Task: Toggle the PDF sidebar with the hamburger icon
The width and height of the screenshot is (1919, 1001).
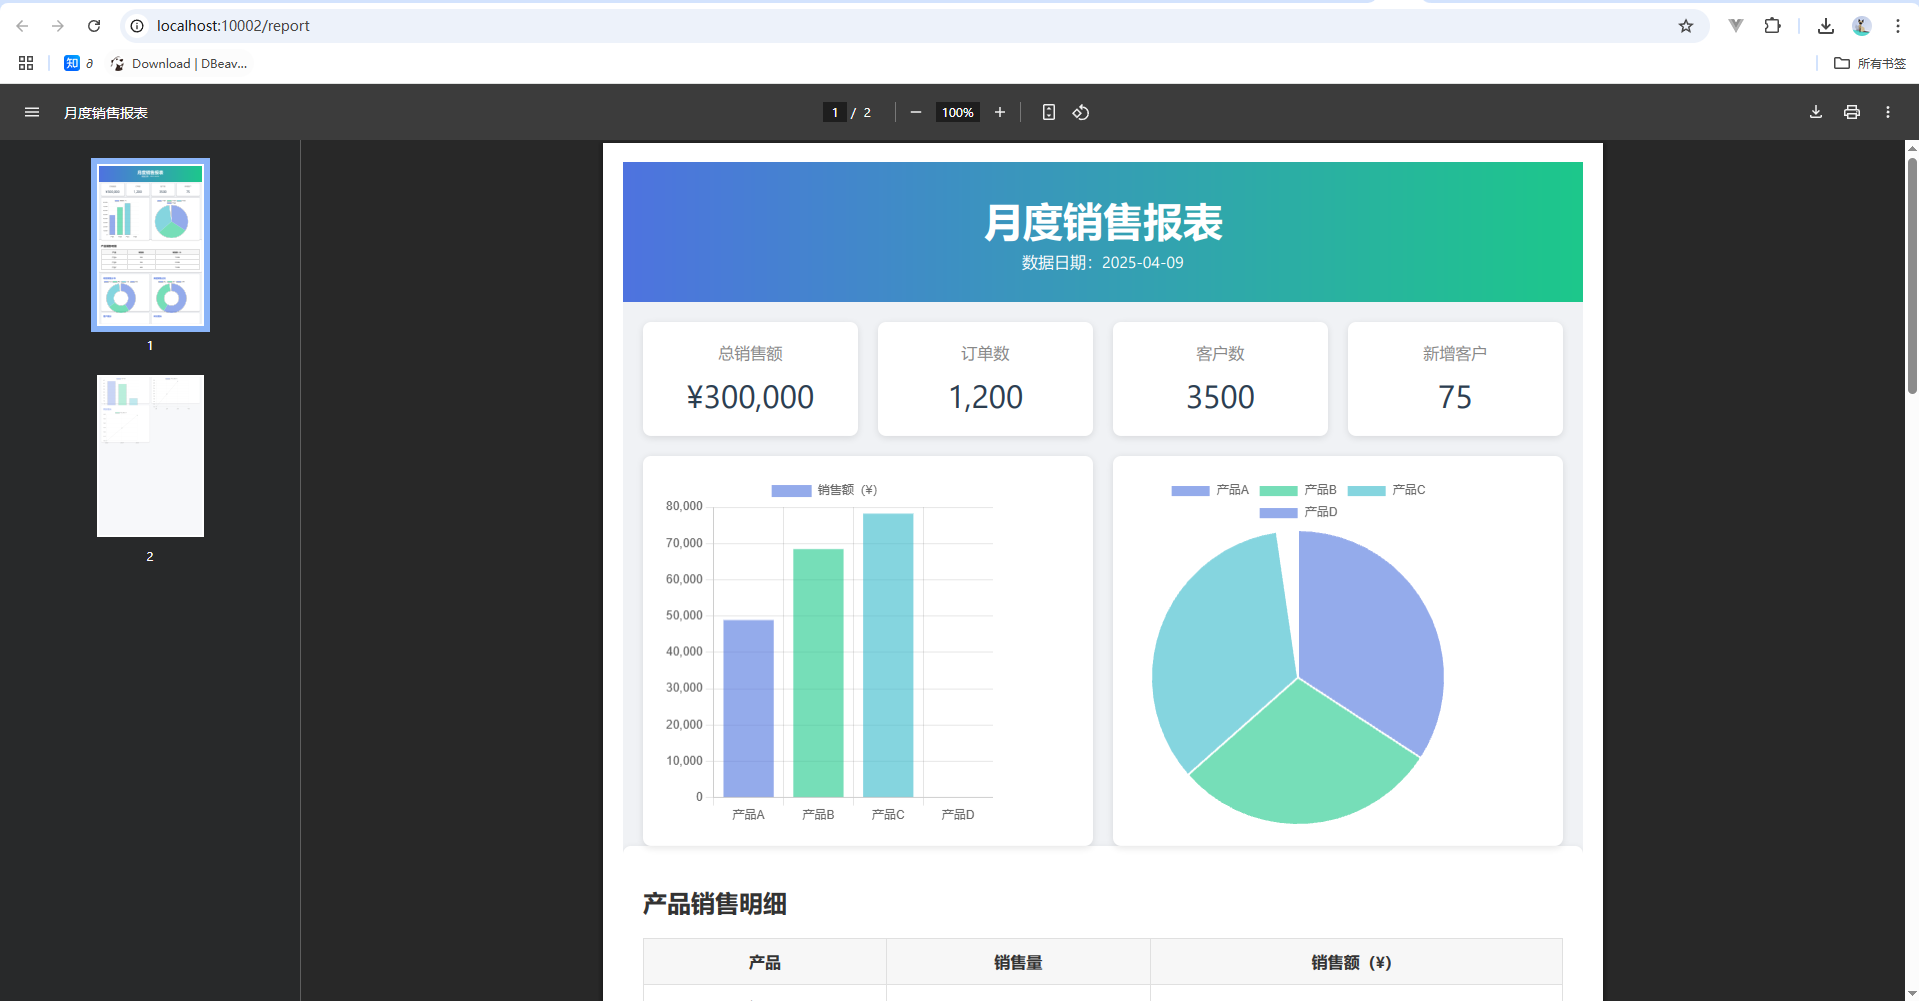Action: (31, 112)
